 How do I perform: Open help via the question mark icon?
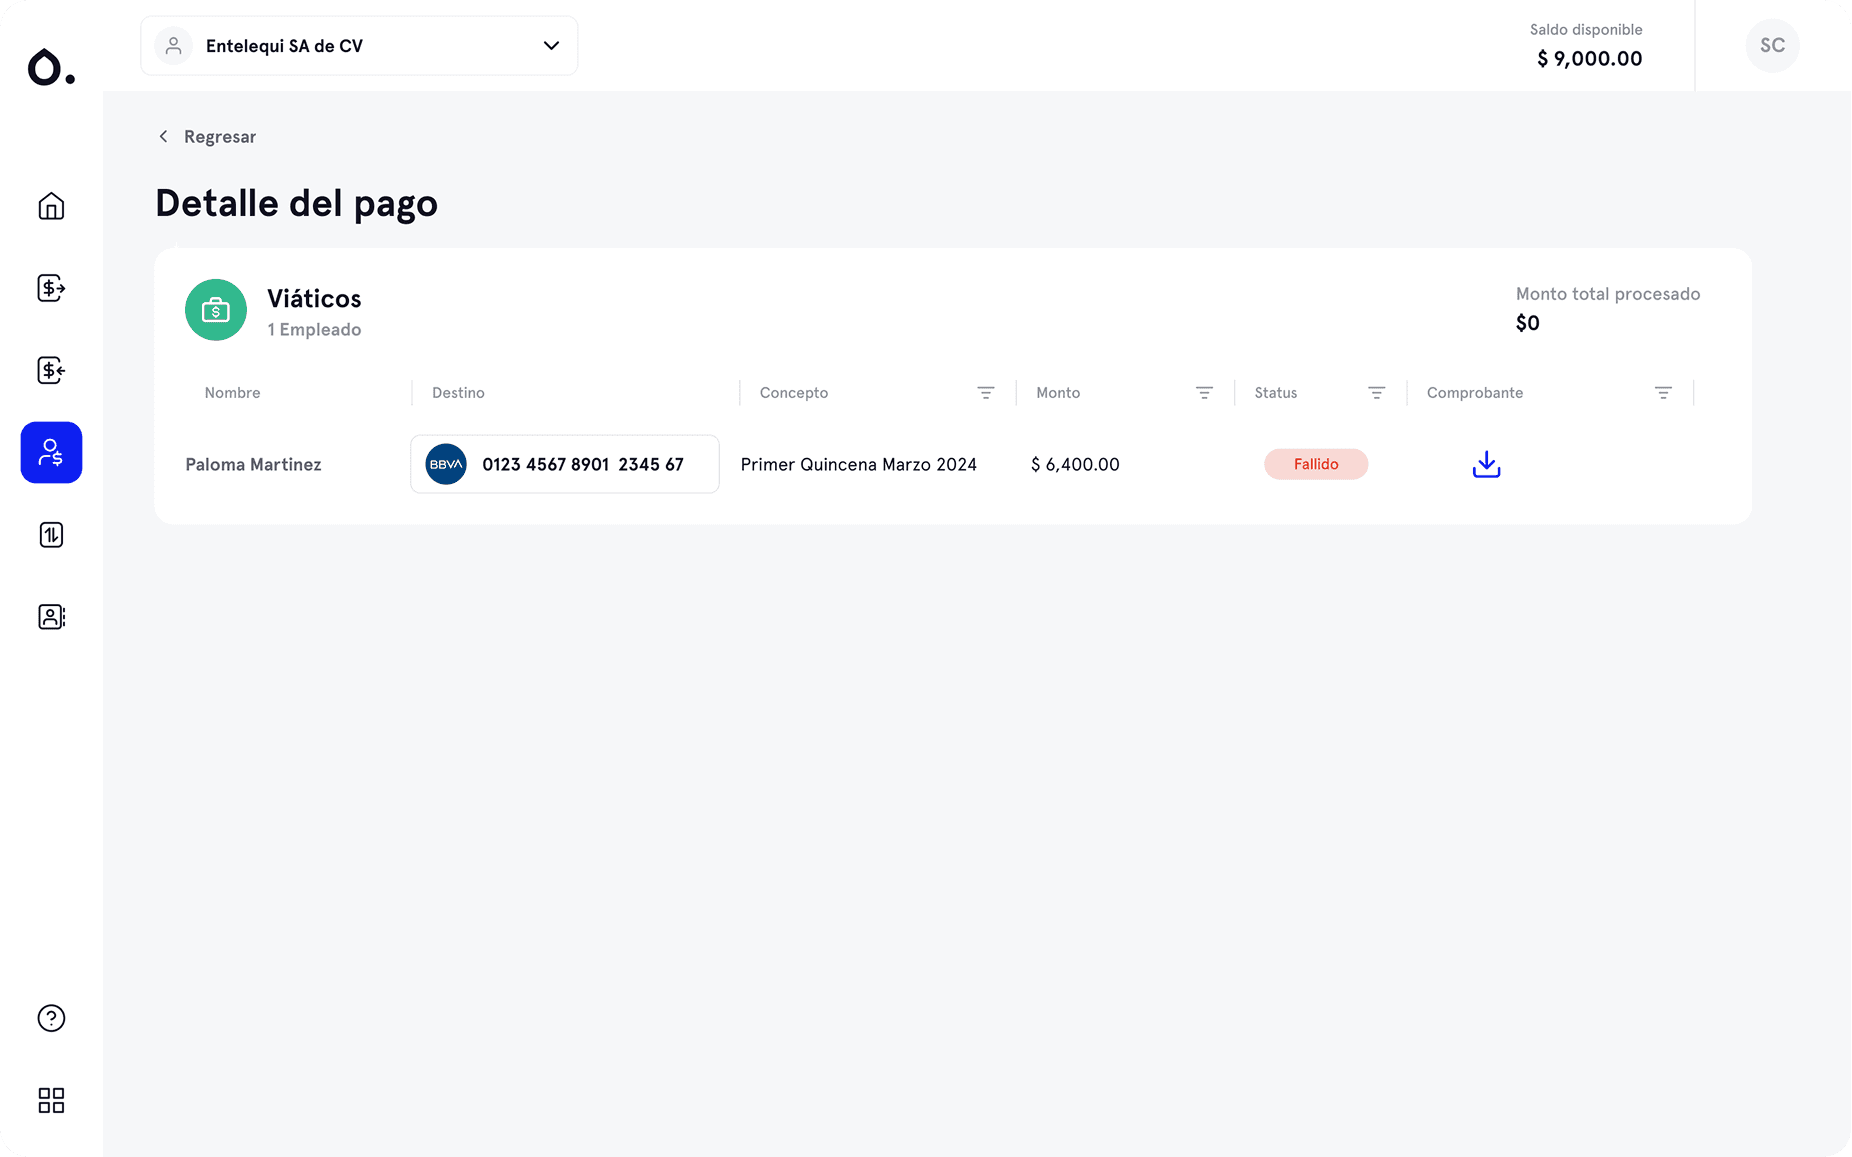pyautogui.click(x=50, y=1018)
